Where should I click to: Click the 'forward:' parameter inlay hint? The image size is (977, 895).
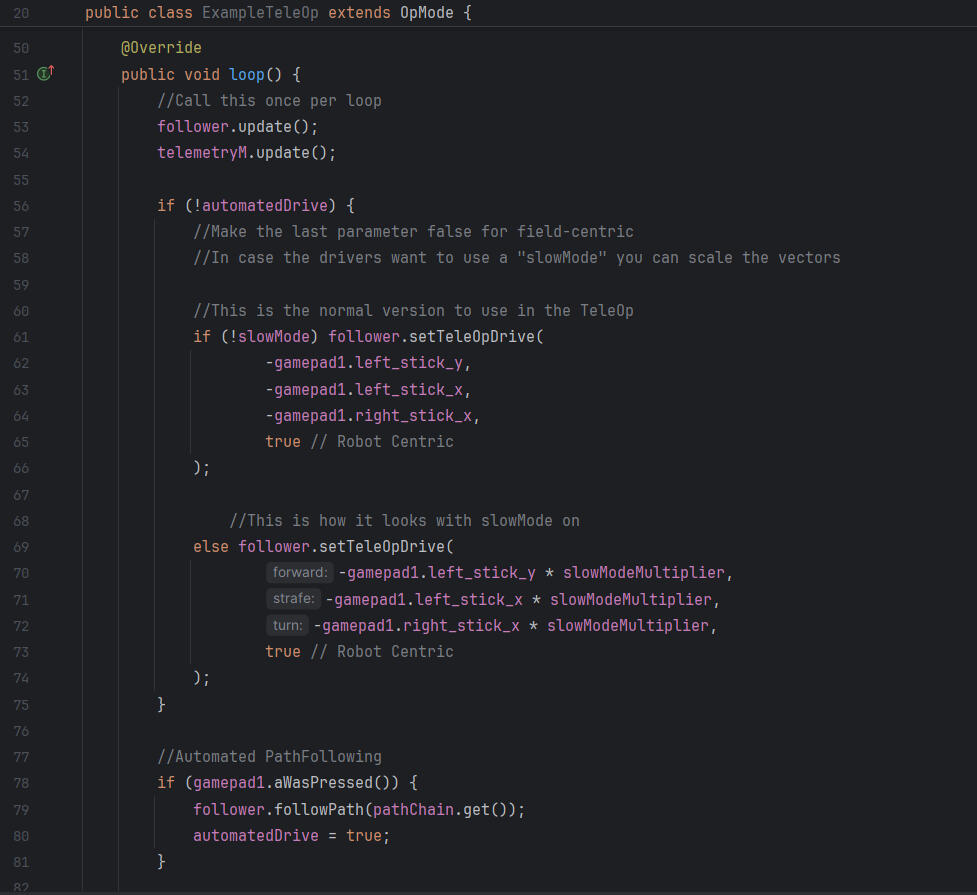pos(300,573)
